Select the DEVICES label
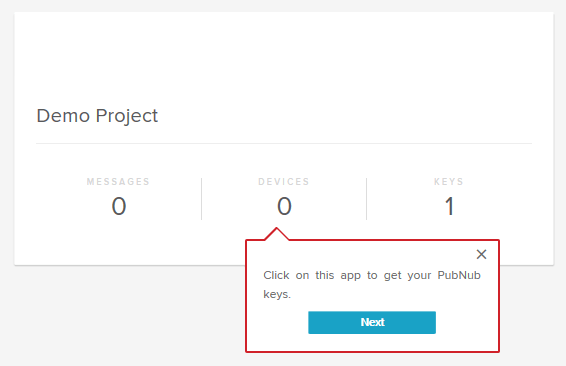566x366 pixels. tap(284, 182)
